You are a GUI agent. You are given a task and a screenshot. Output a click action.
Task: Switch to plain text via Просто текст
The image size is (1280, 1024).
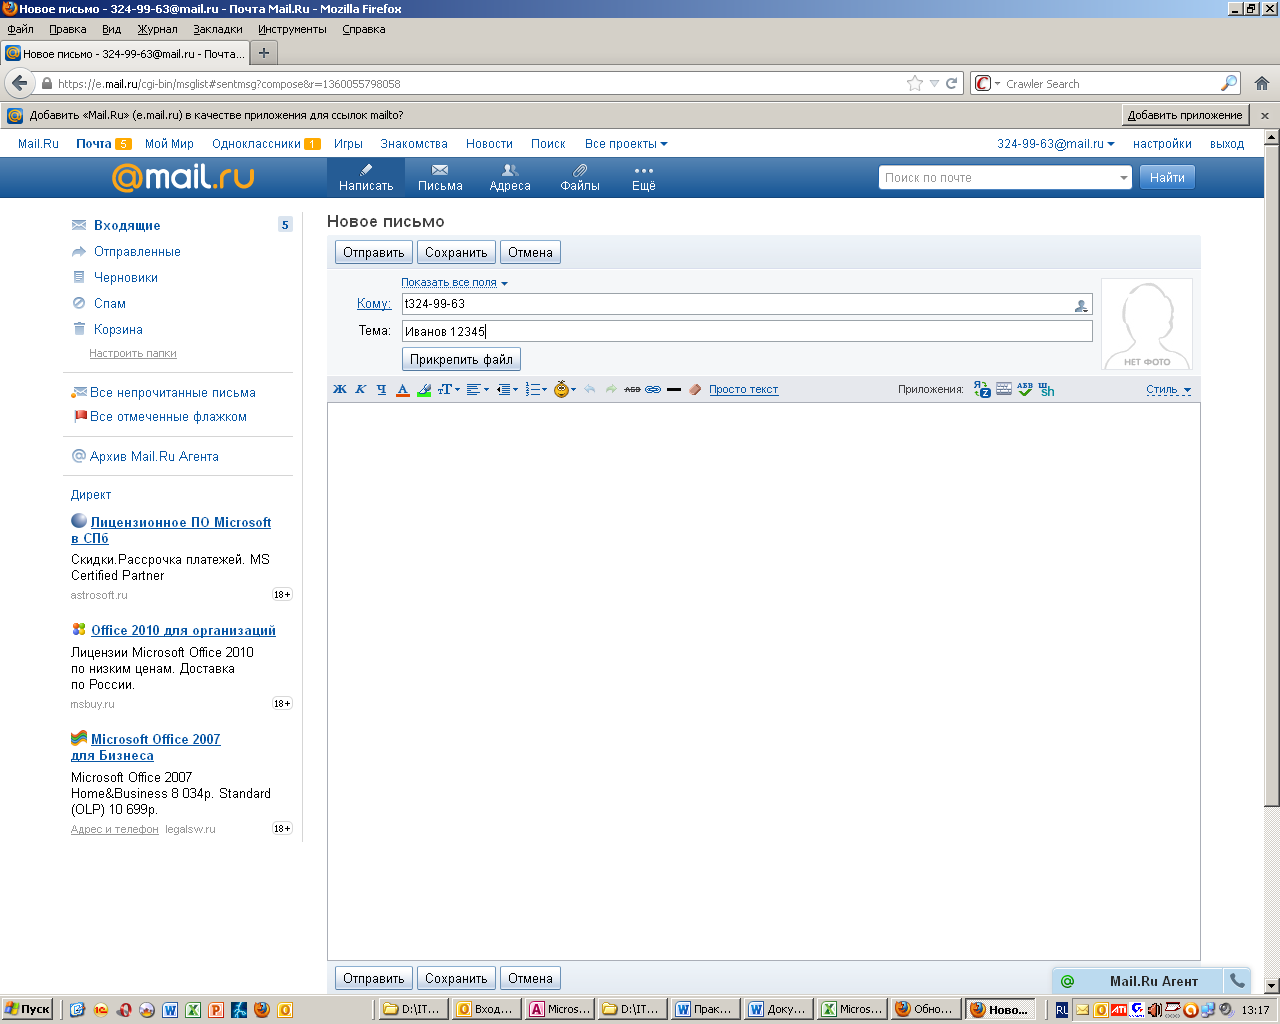743,389
